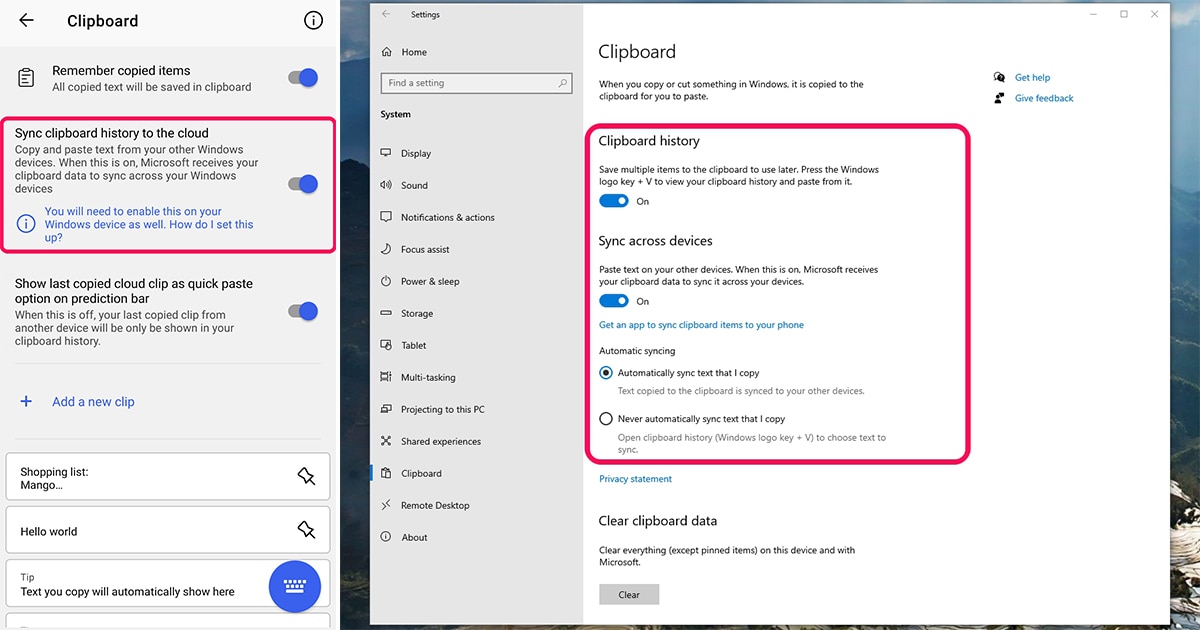Disable 'Sync clipboard history to the cloud'
The height and width of the screenshot is (630, 1200).
[302, 184]
